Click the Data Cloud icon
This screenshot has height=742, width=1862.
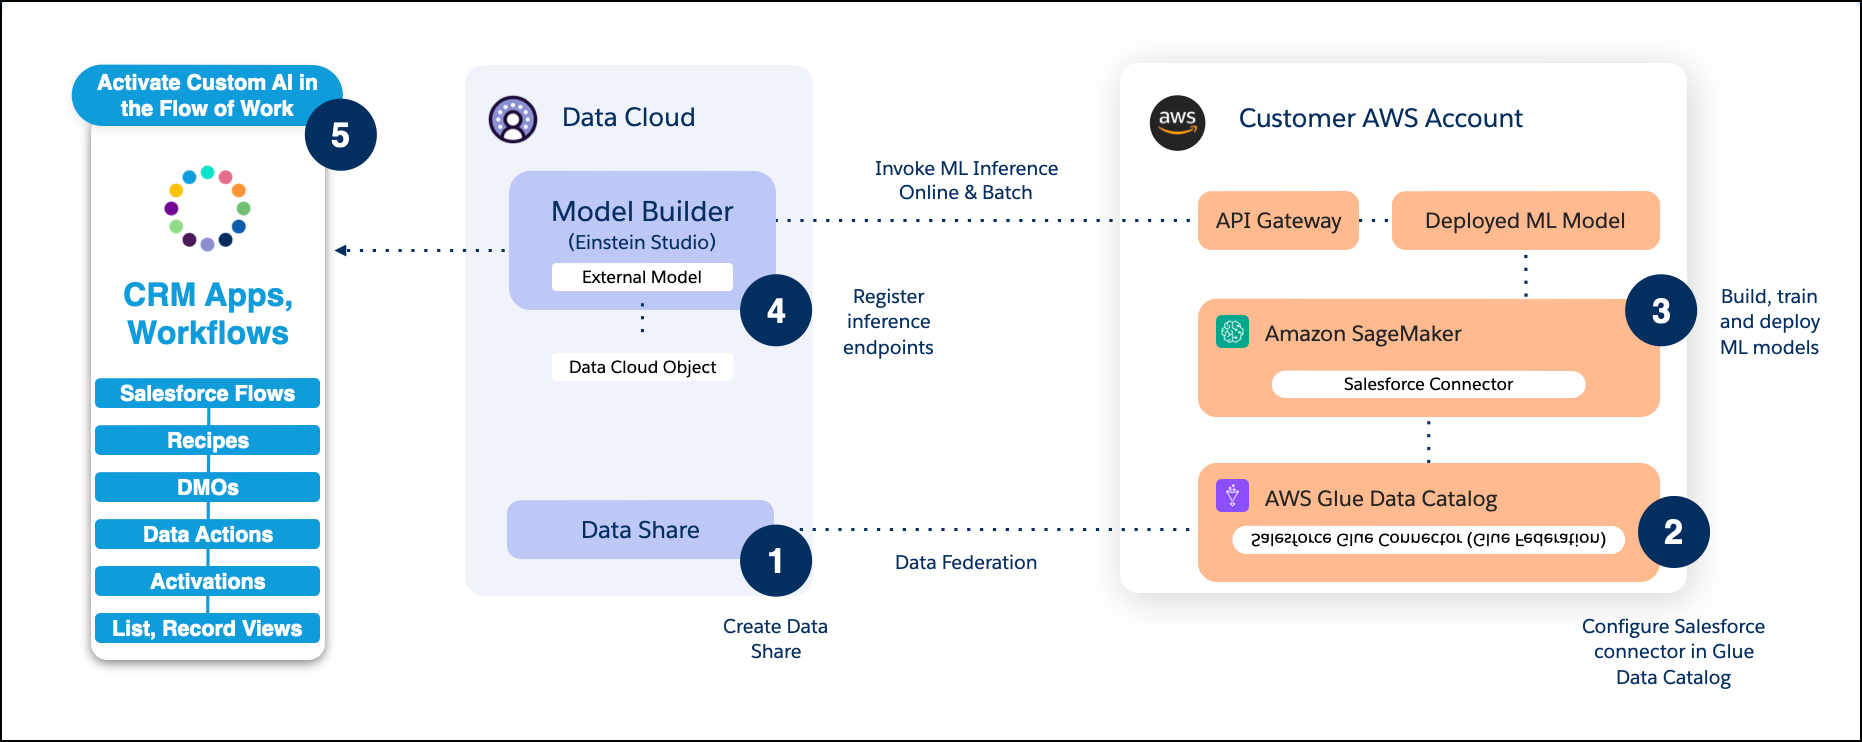click(513, 120)
